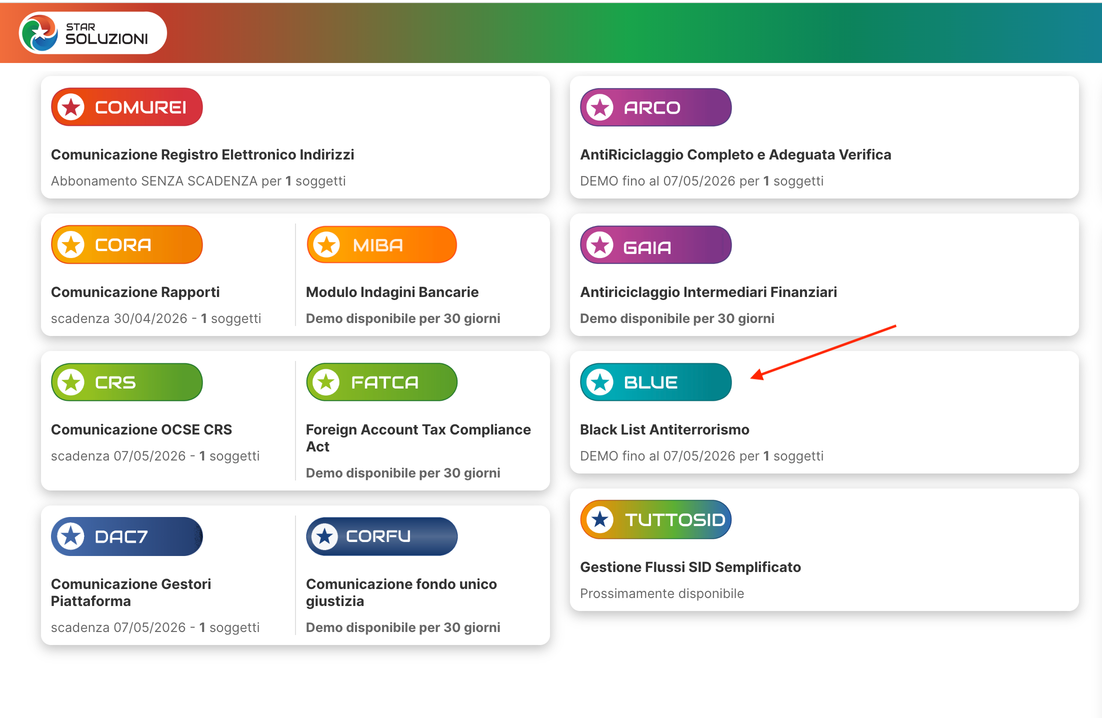Click 'scadenza 30/04/2026 - 1 soggetti' text

(156, 319)
